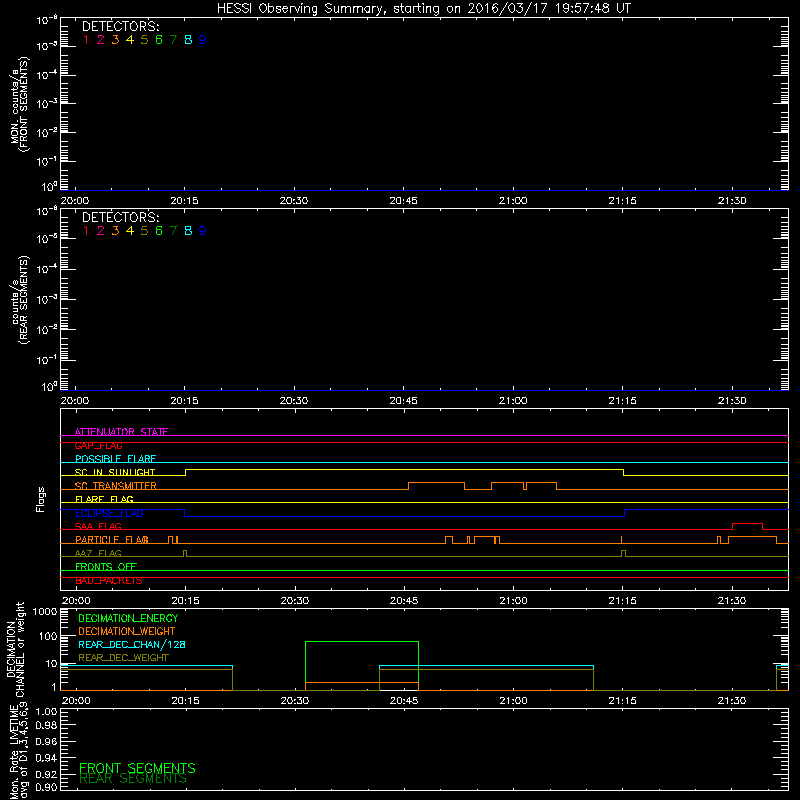Viewport: 800px width, 800px height.
Task: Select the BAD_PACKETS flag label
Action: click(109, 581)
